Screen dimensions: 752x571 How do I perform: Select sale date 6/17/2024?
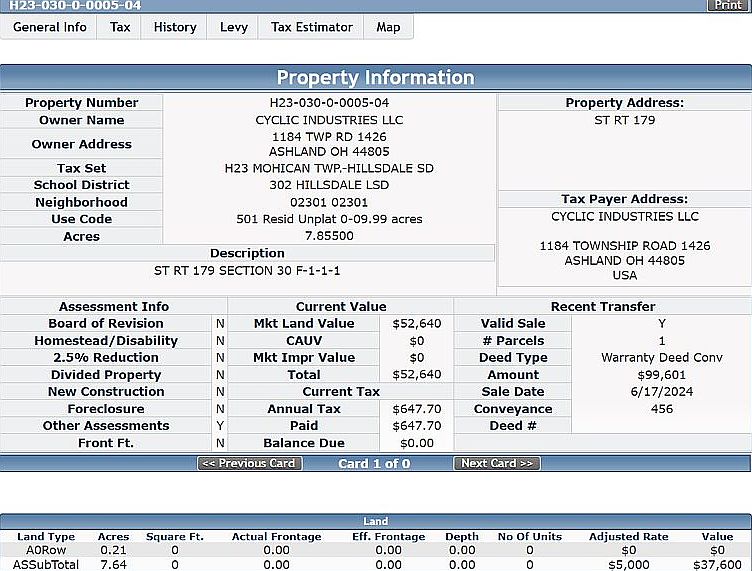pyautogui.click(x=661, y=392)
